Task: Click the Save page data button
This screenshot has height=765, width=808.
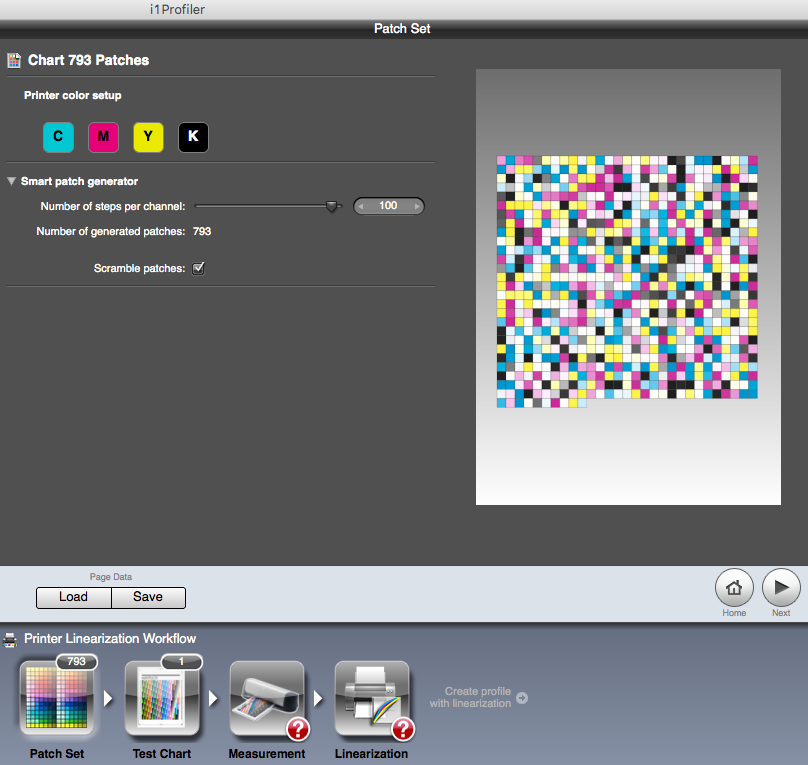Action: [148, 598]
